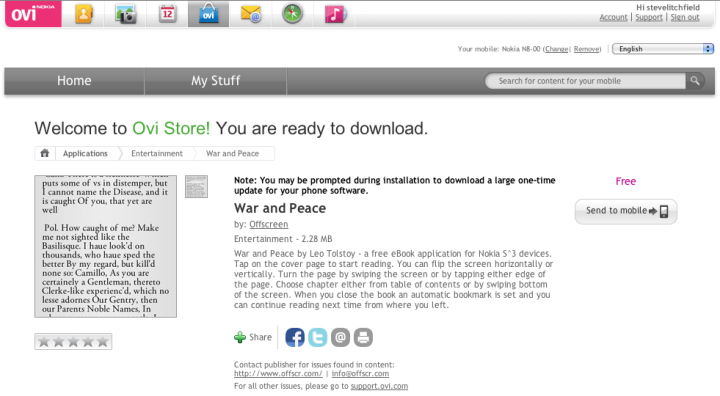Click the War and Peace breadcrumb
The width and height of the screenshot is (720, 396).
(x=232, y=153)
